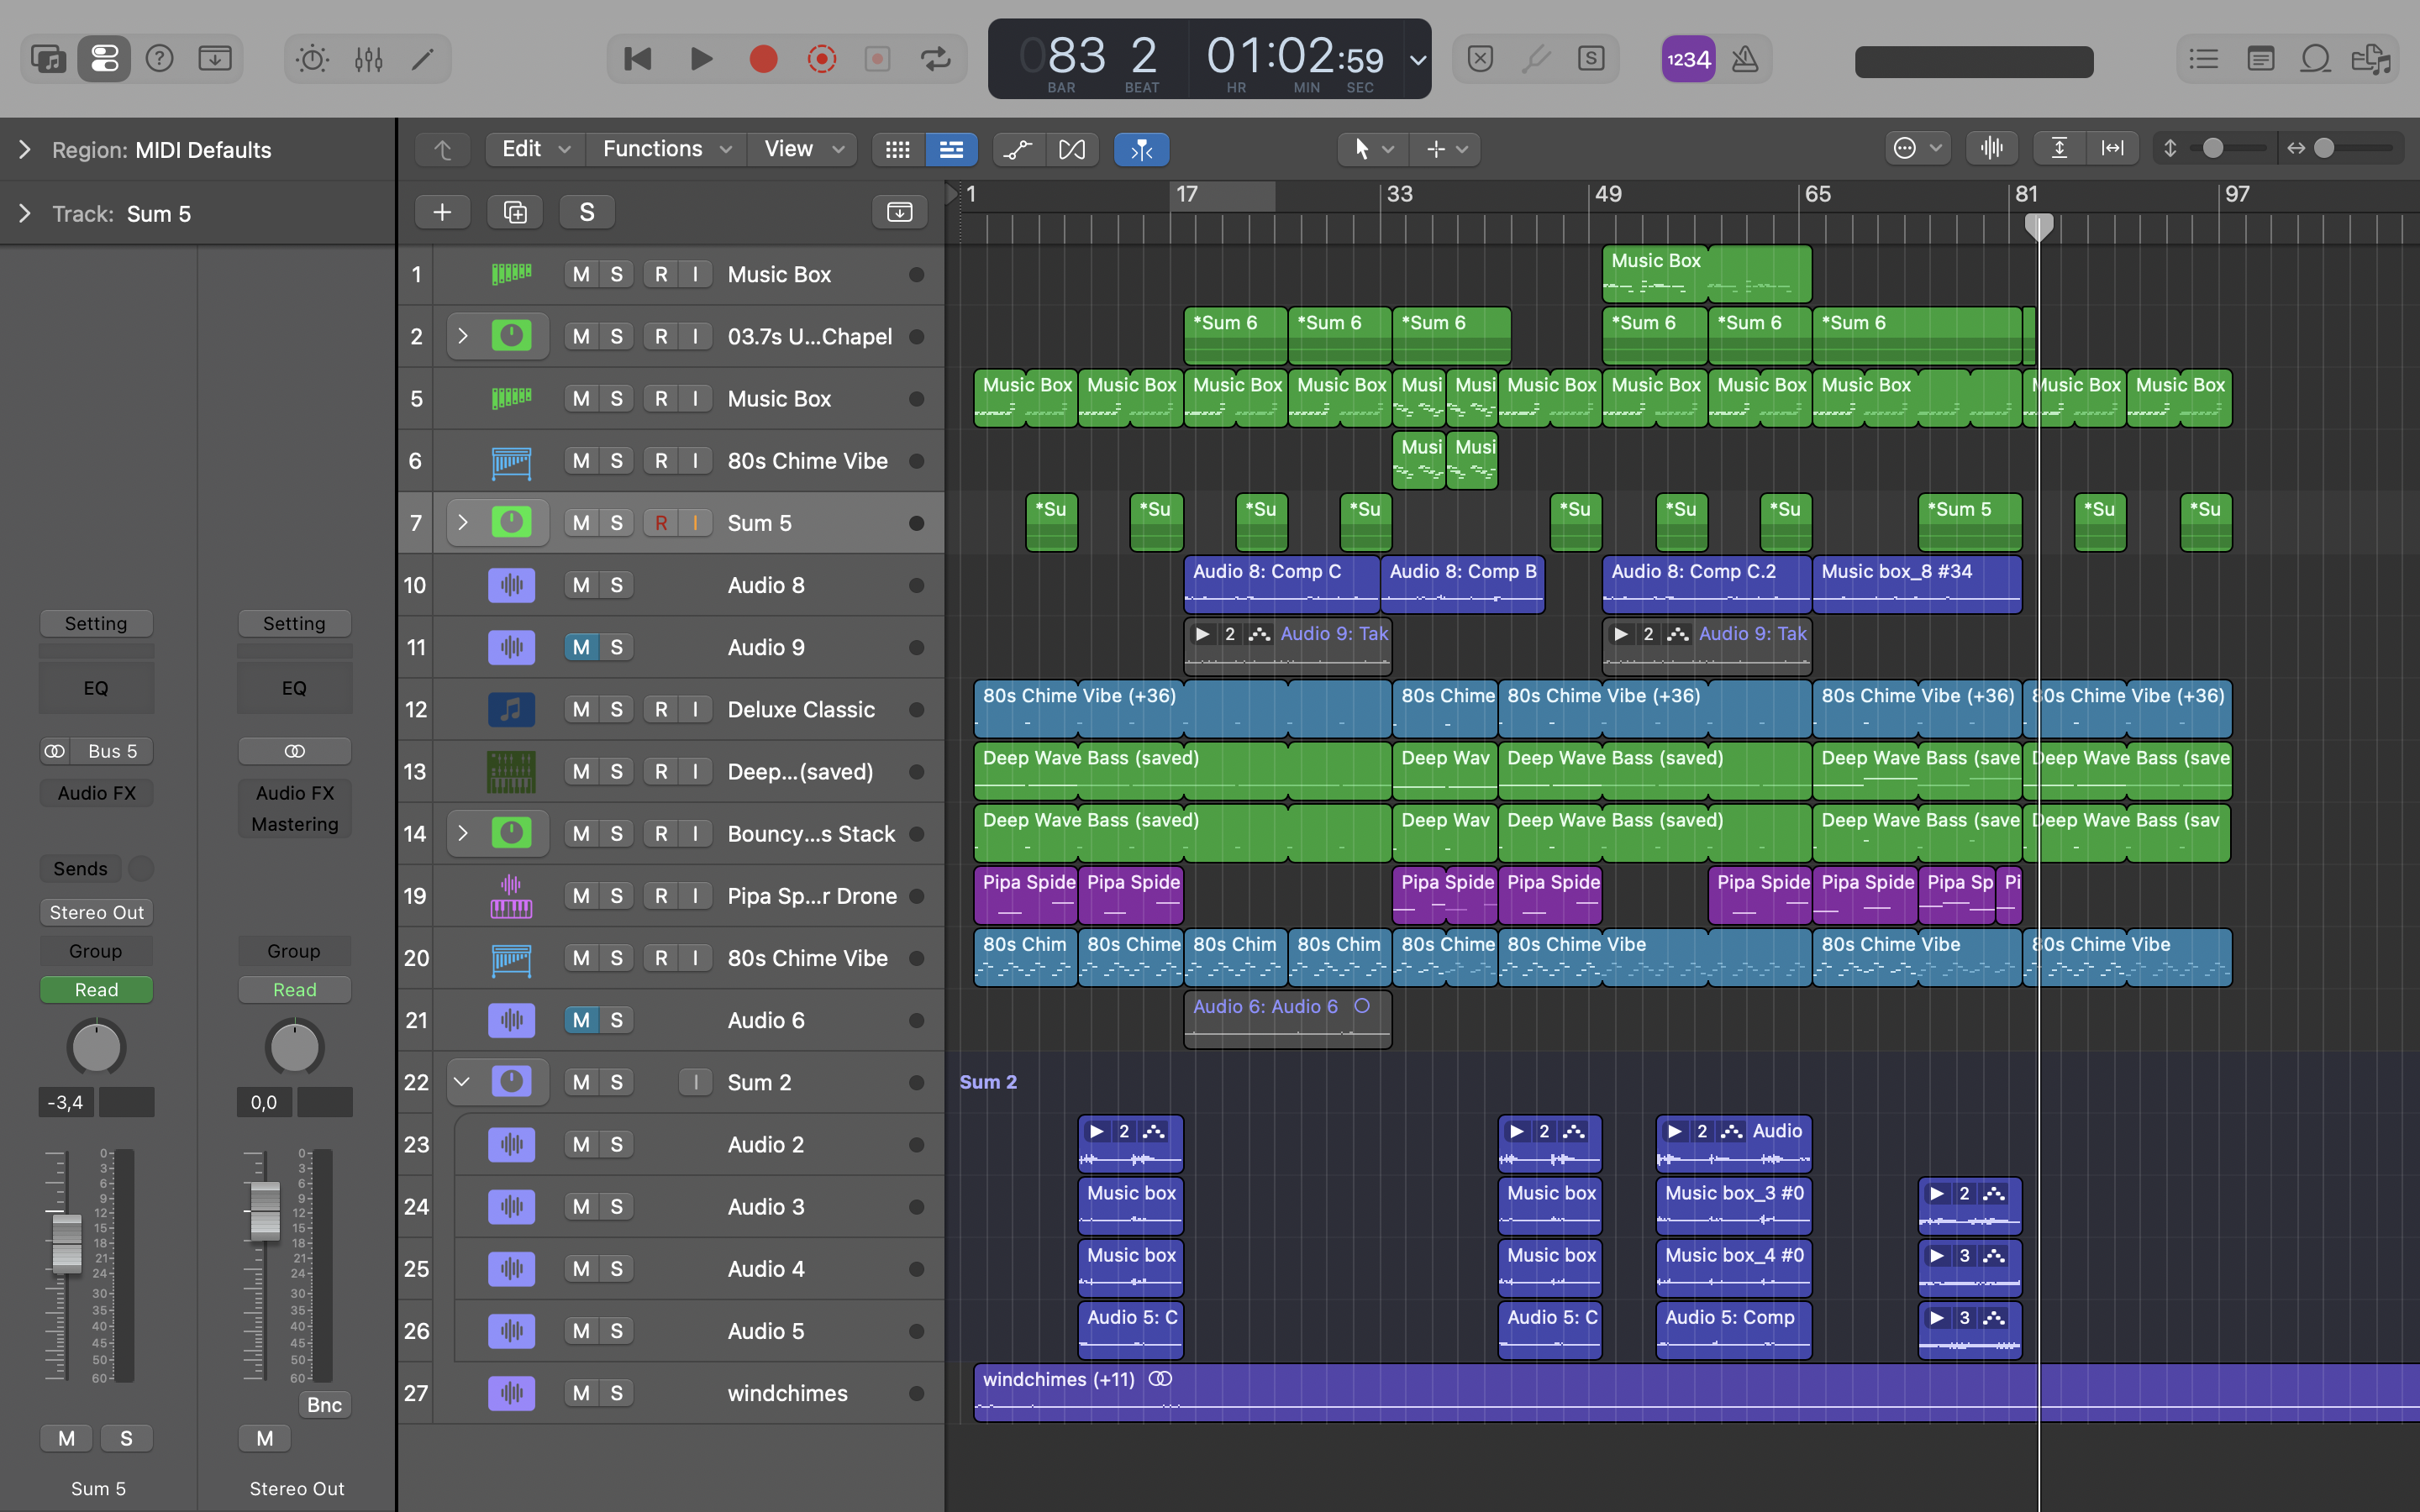
Task: Solo the windchimes track
Action: [x=617, y=1393]
